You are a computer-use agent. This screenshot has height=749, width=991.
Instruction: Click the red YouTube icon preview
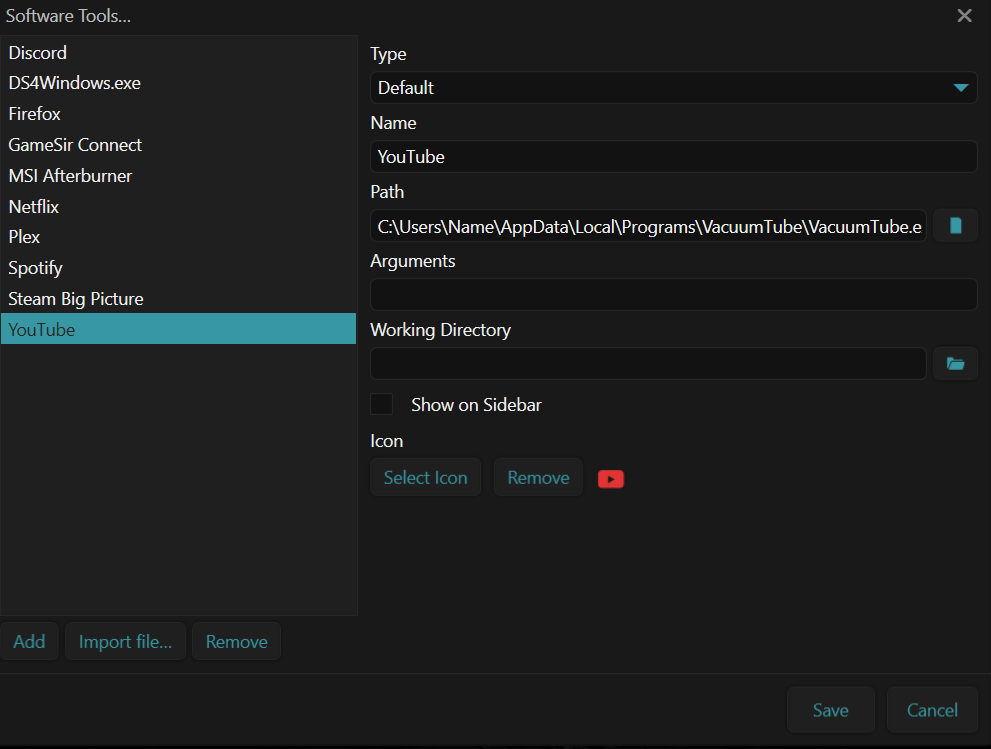(x=611, y=478)
